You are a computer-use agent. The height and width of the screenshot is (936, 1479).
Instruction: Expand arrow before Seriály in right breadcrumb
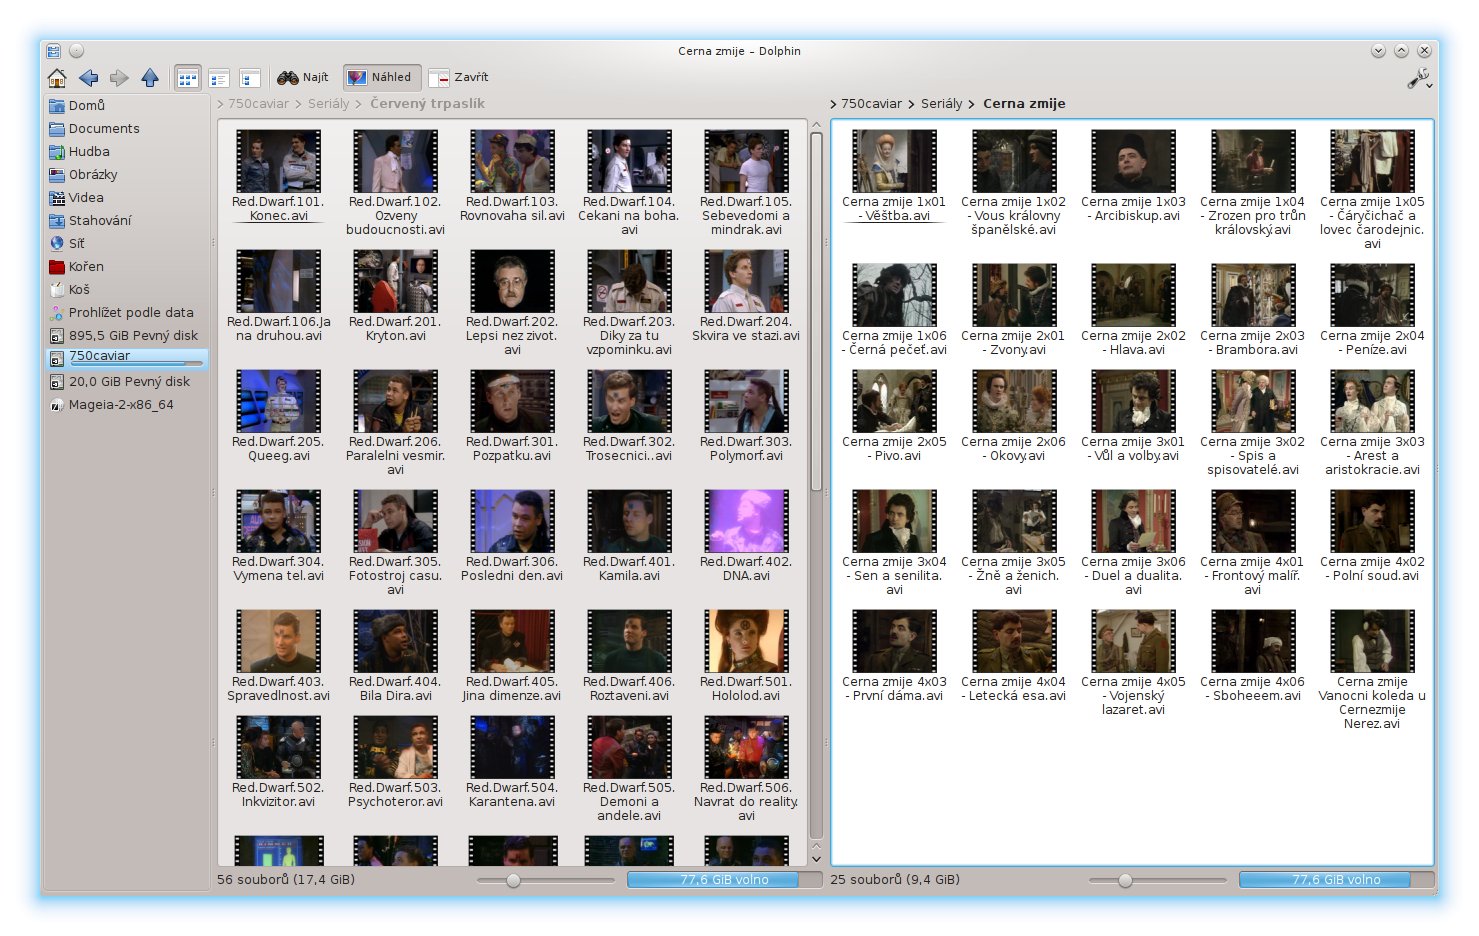[x=911, y=104]
